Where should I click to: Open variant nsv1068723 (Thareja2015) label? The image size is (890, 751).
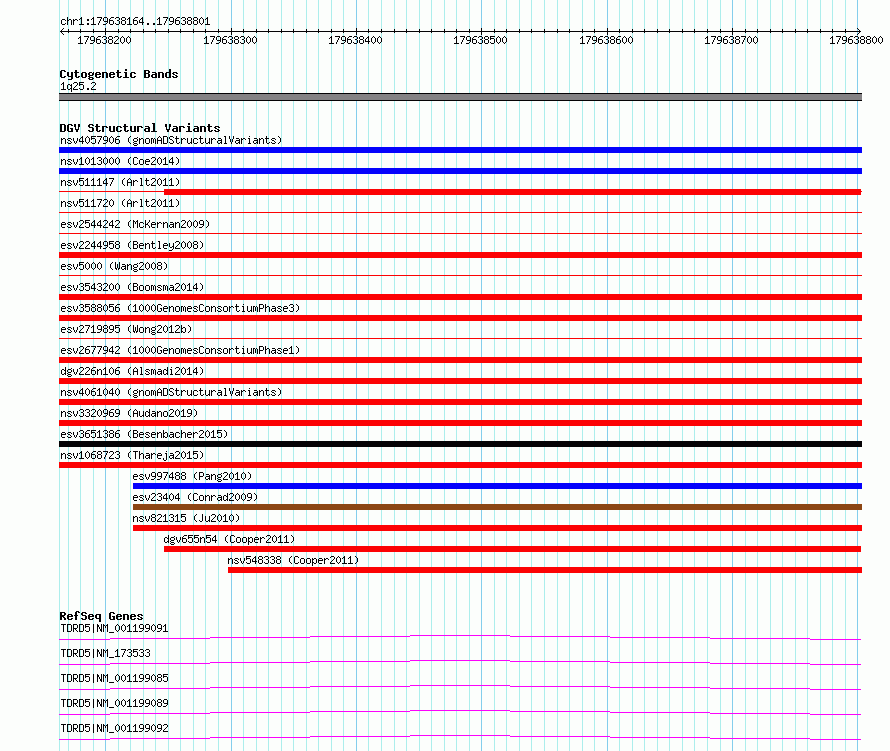[x=132, y=455]
